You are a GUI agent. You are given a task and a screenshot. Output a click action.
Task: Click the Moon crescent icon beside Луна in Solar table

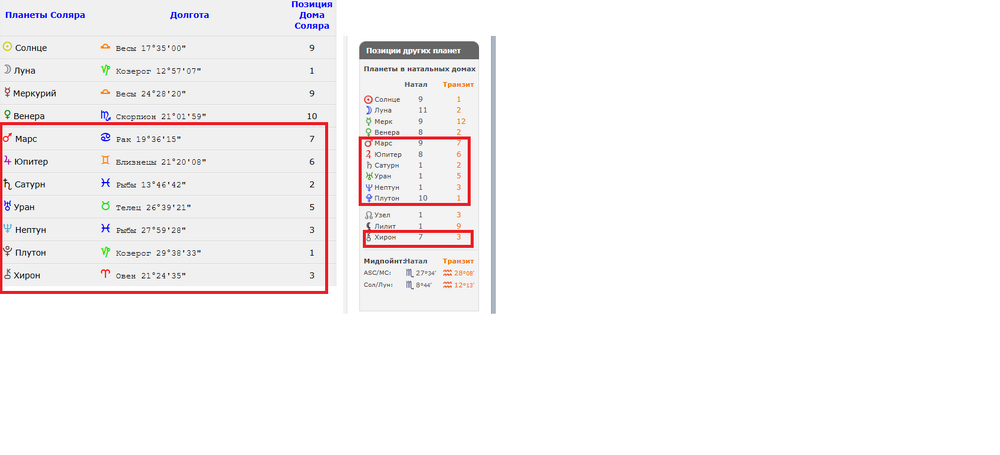[7, 70]
